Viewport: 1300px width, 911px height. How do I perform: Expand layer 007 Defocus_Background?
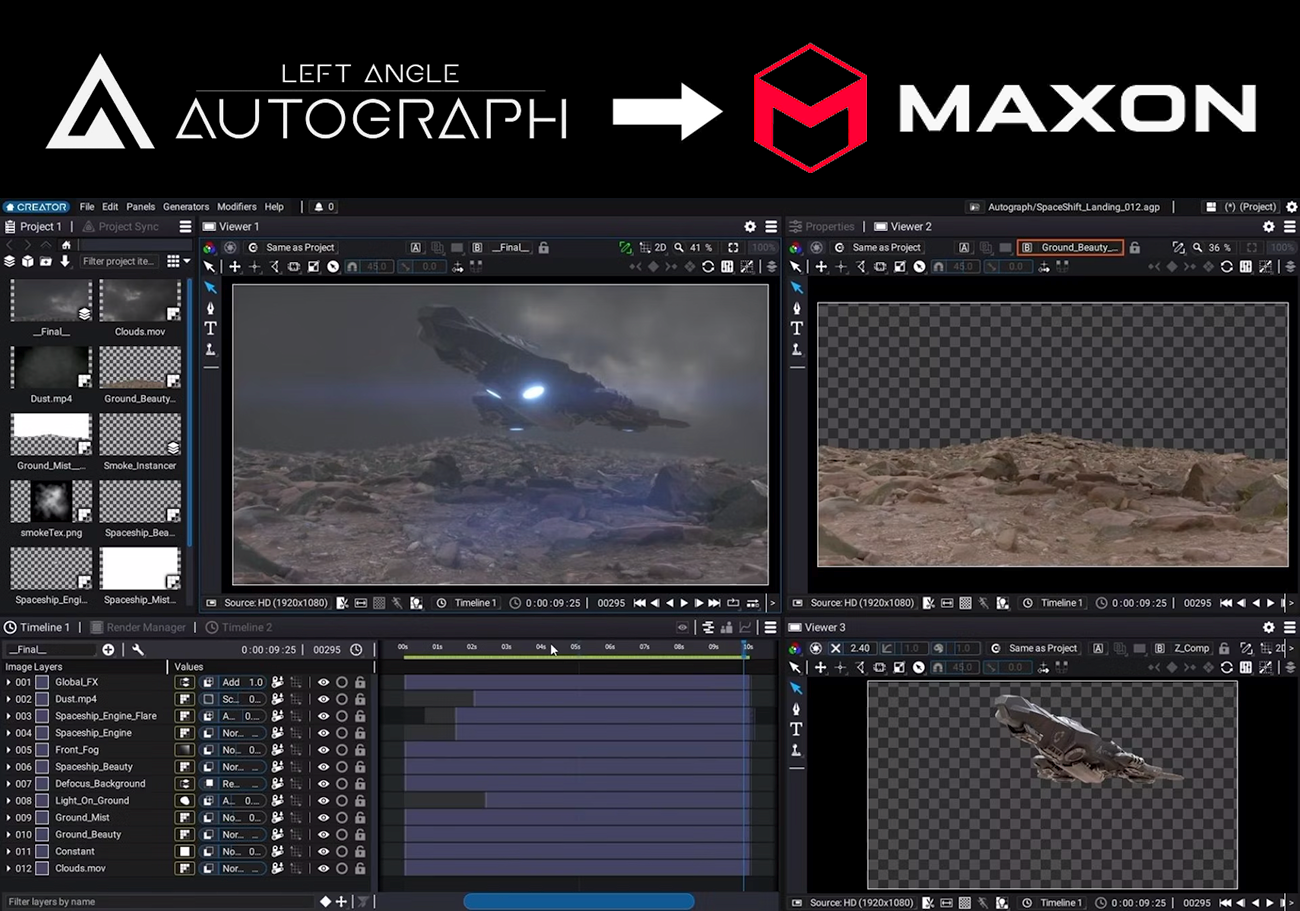click(x=8, y=784)
